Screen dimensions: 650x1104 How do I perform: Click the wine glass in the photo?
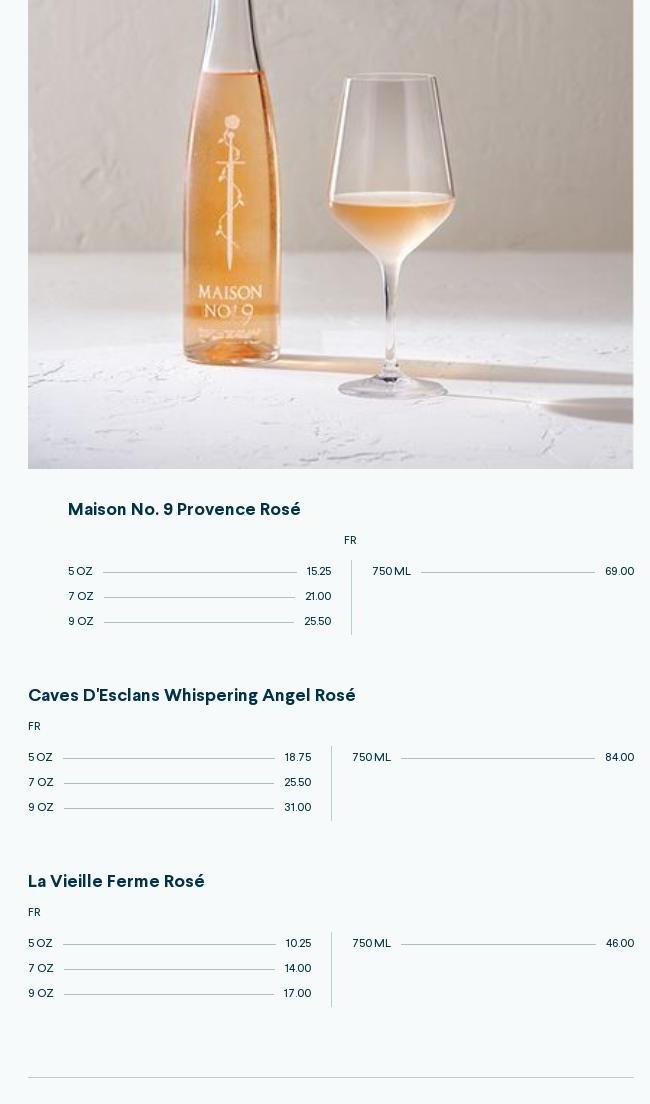pyautogui.click(x=392, y=236)
